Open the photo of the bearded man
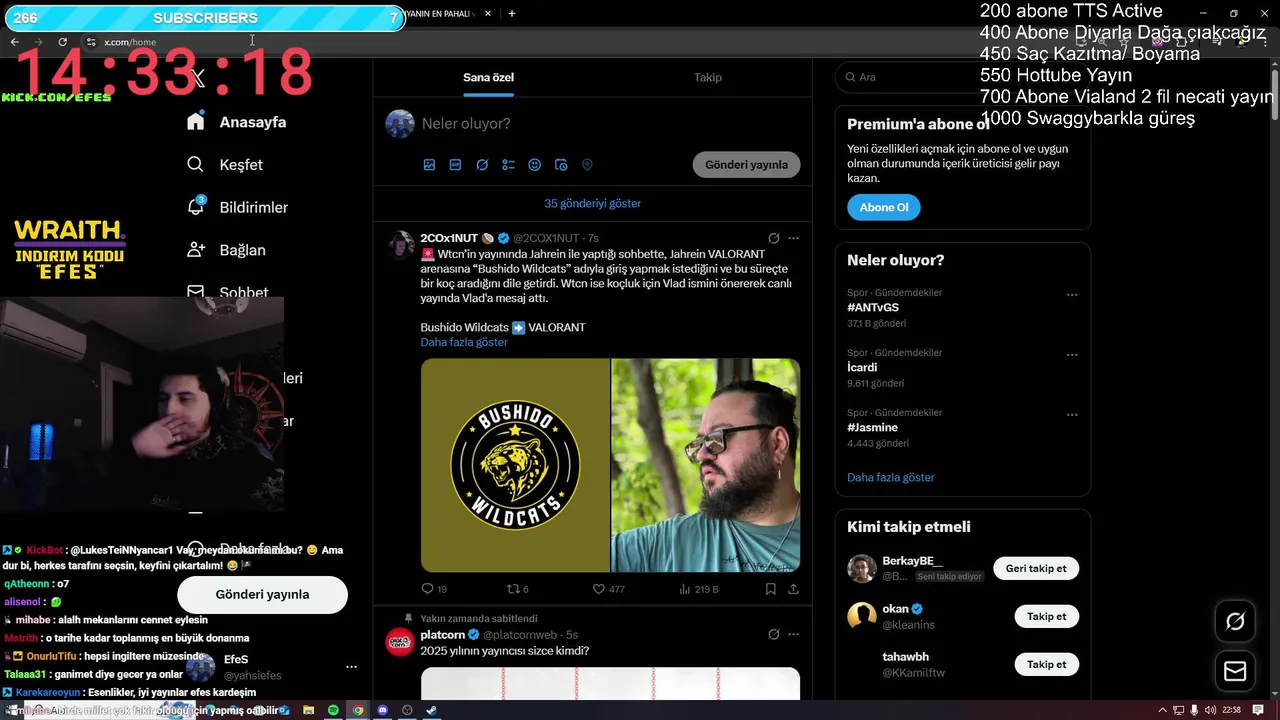 click(706, 465)
